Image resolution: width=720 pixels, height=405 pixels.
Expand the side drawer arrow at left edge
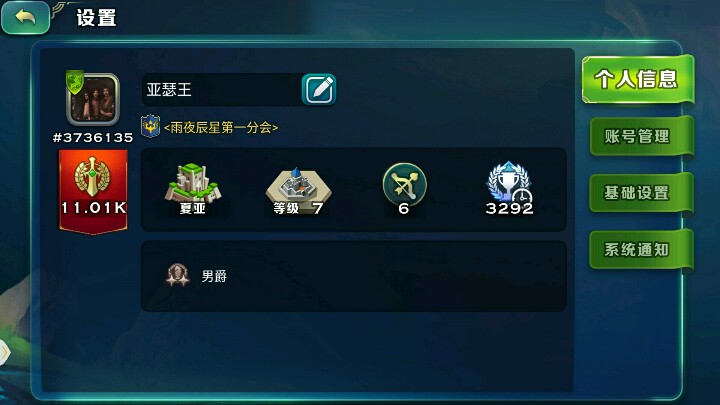pos(4,353)
